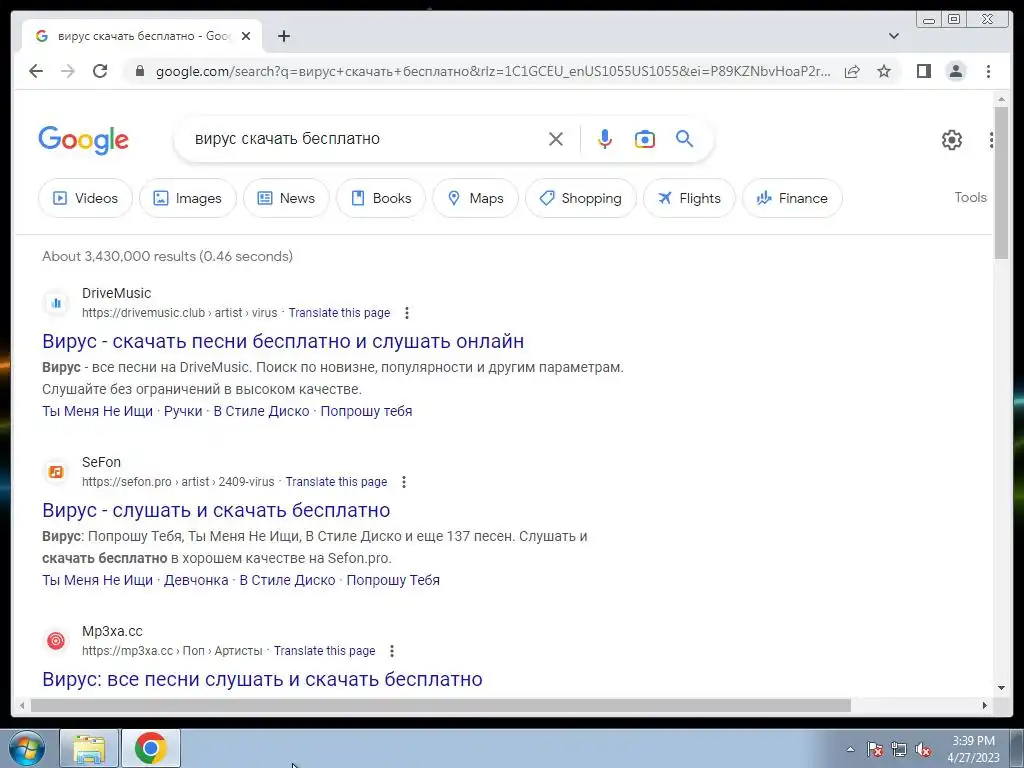Submit search with magnifier icon
This screenshot has height=768, width=1024.
[684, 138]
